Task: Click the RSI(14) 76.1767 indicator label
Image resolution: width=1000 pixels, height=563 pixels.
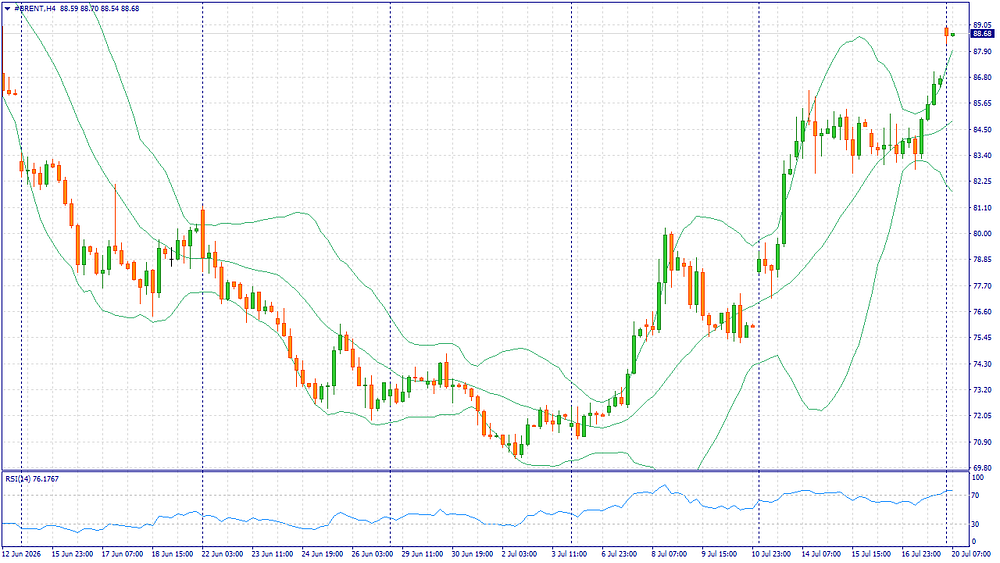Action: click(x=33, y=479)
